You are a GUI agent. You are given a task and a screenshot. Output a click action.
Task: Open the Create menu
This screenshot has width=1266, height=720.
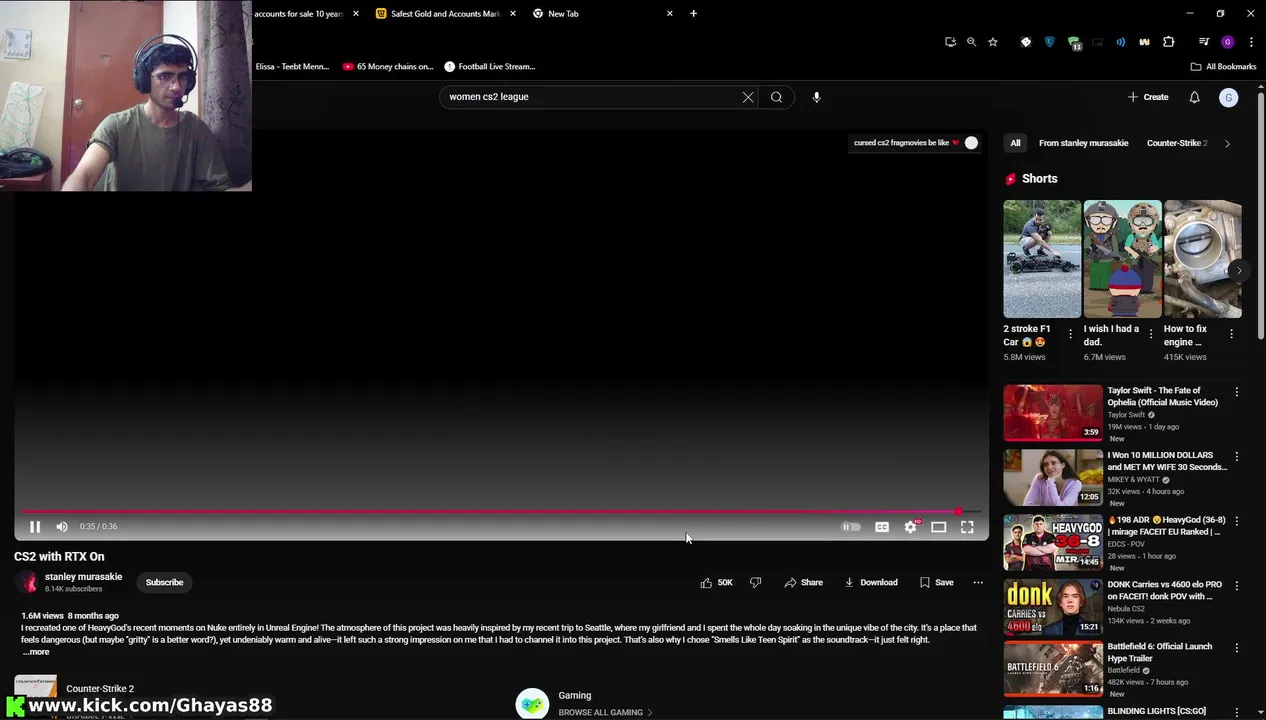click(x=1148, y=97)
